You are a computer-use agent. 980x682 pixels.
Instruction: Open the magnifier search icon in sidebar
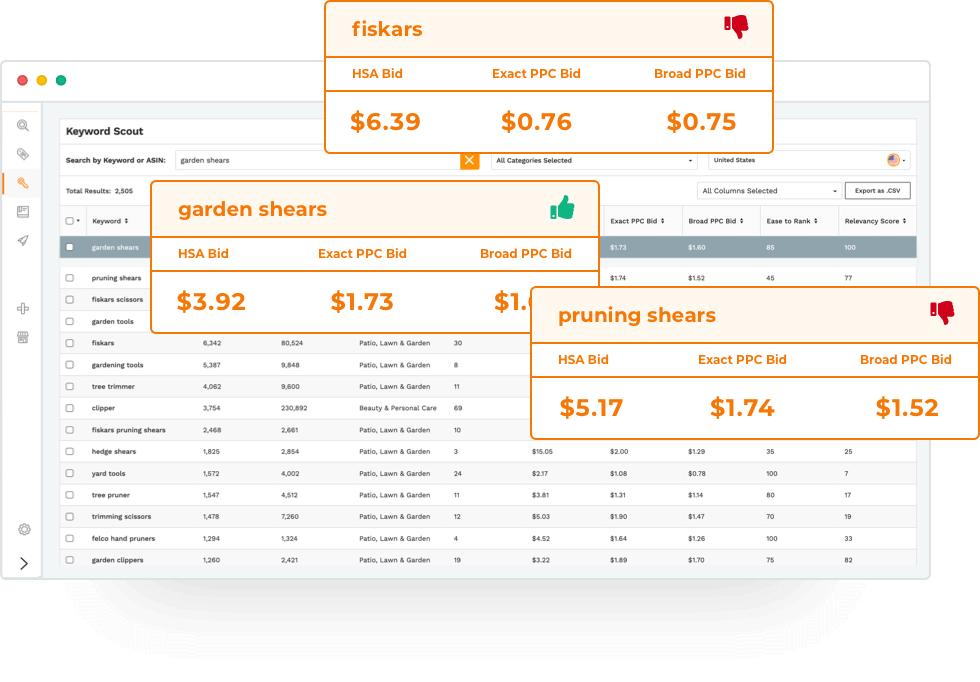[23, 126]
